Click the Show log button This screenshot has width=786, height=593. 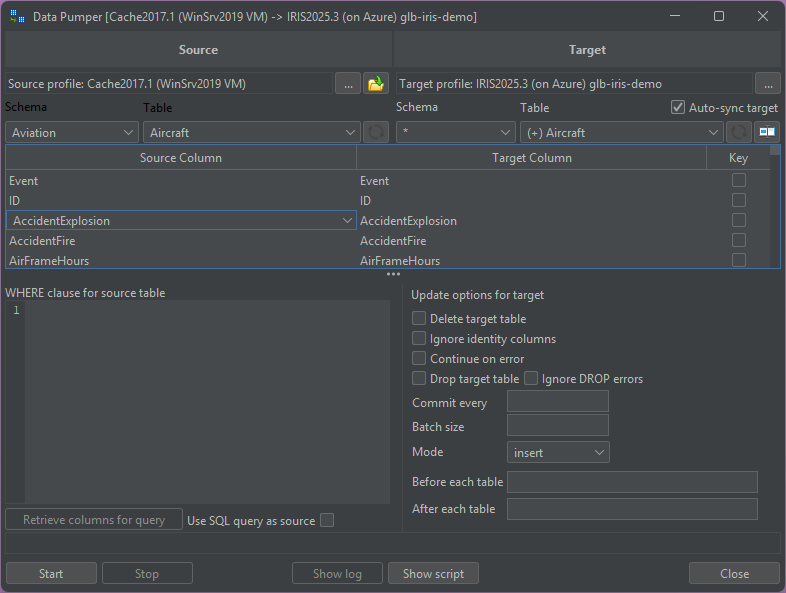click(337, 573)
